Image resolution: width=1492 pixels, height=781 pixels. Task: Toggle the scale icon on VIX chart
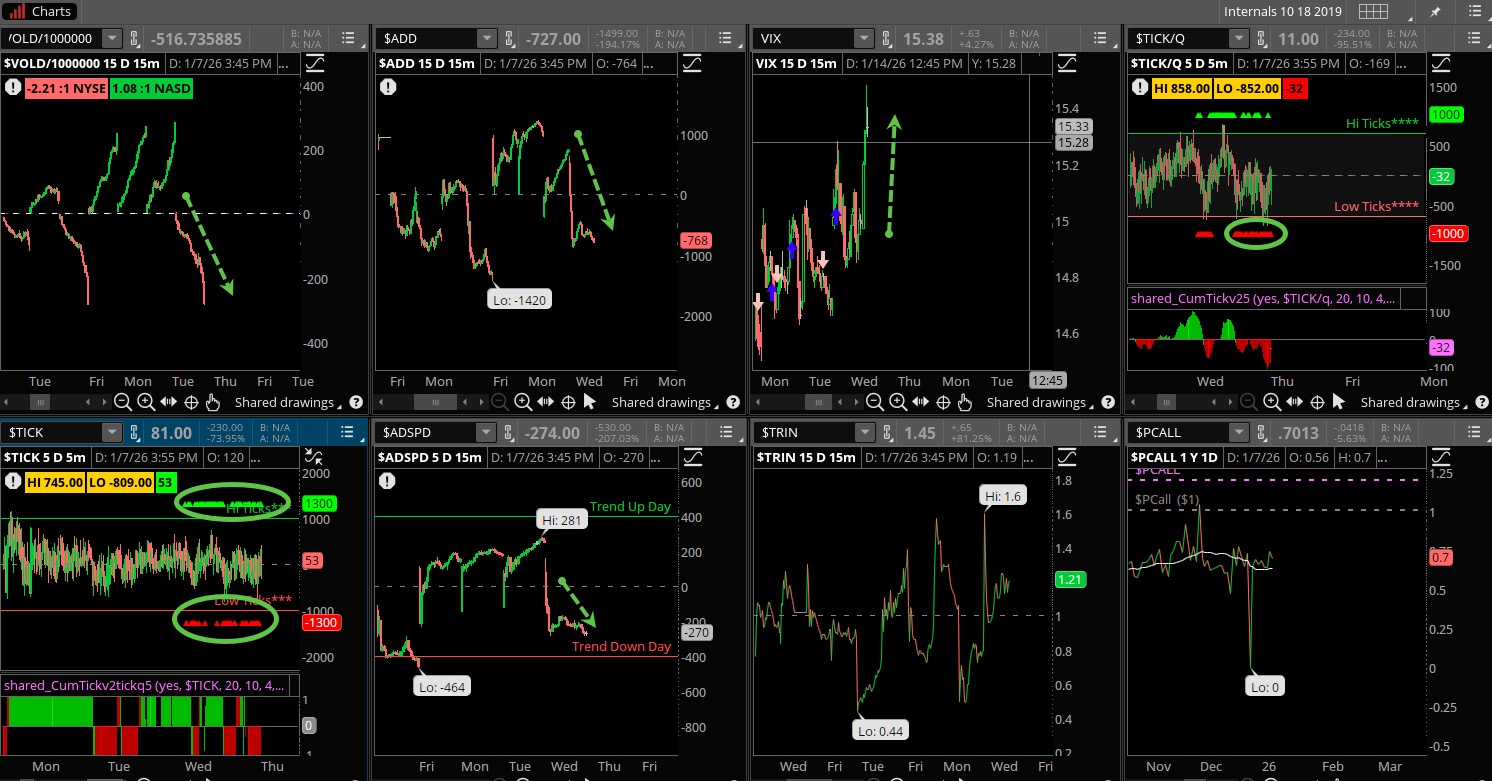[1068, 63]
